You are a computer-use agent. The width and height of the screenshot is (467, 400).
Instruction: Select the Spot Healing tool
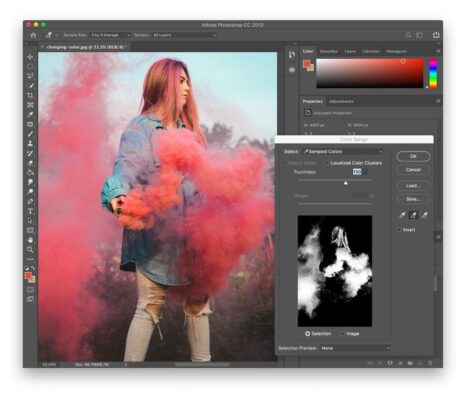(30, 124)
